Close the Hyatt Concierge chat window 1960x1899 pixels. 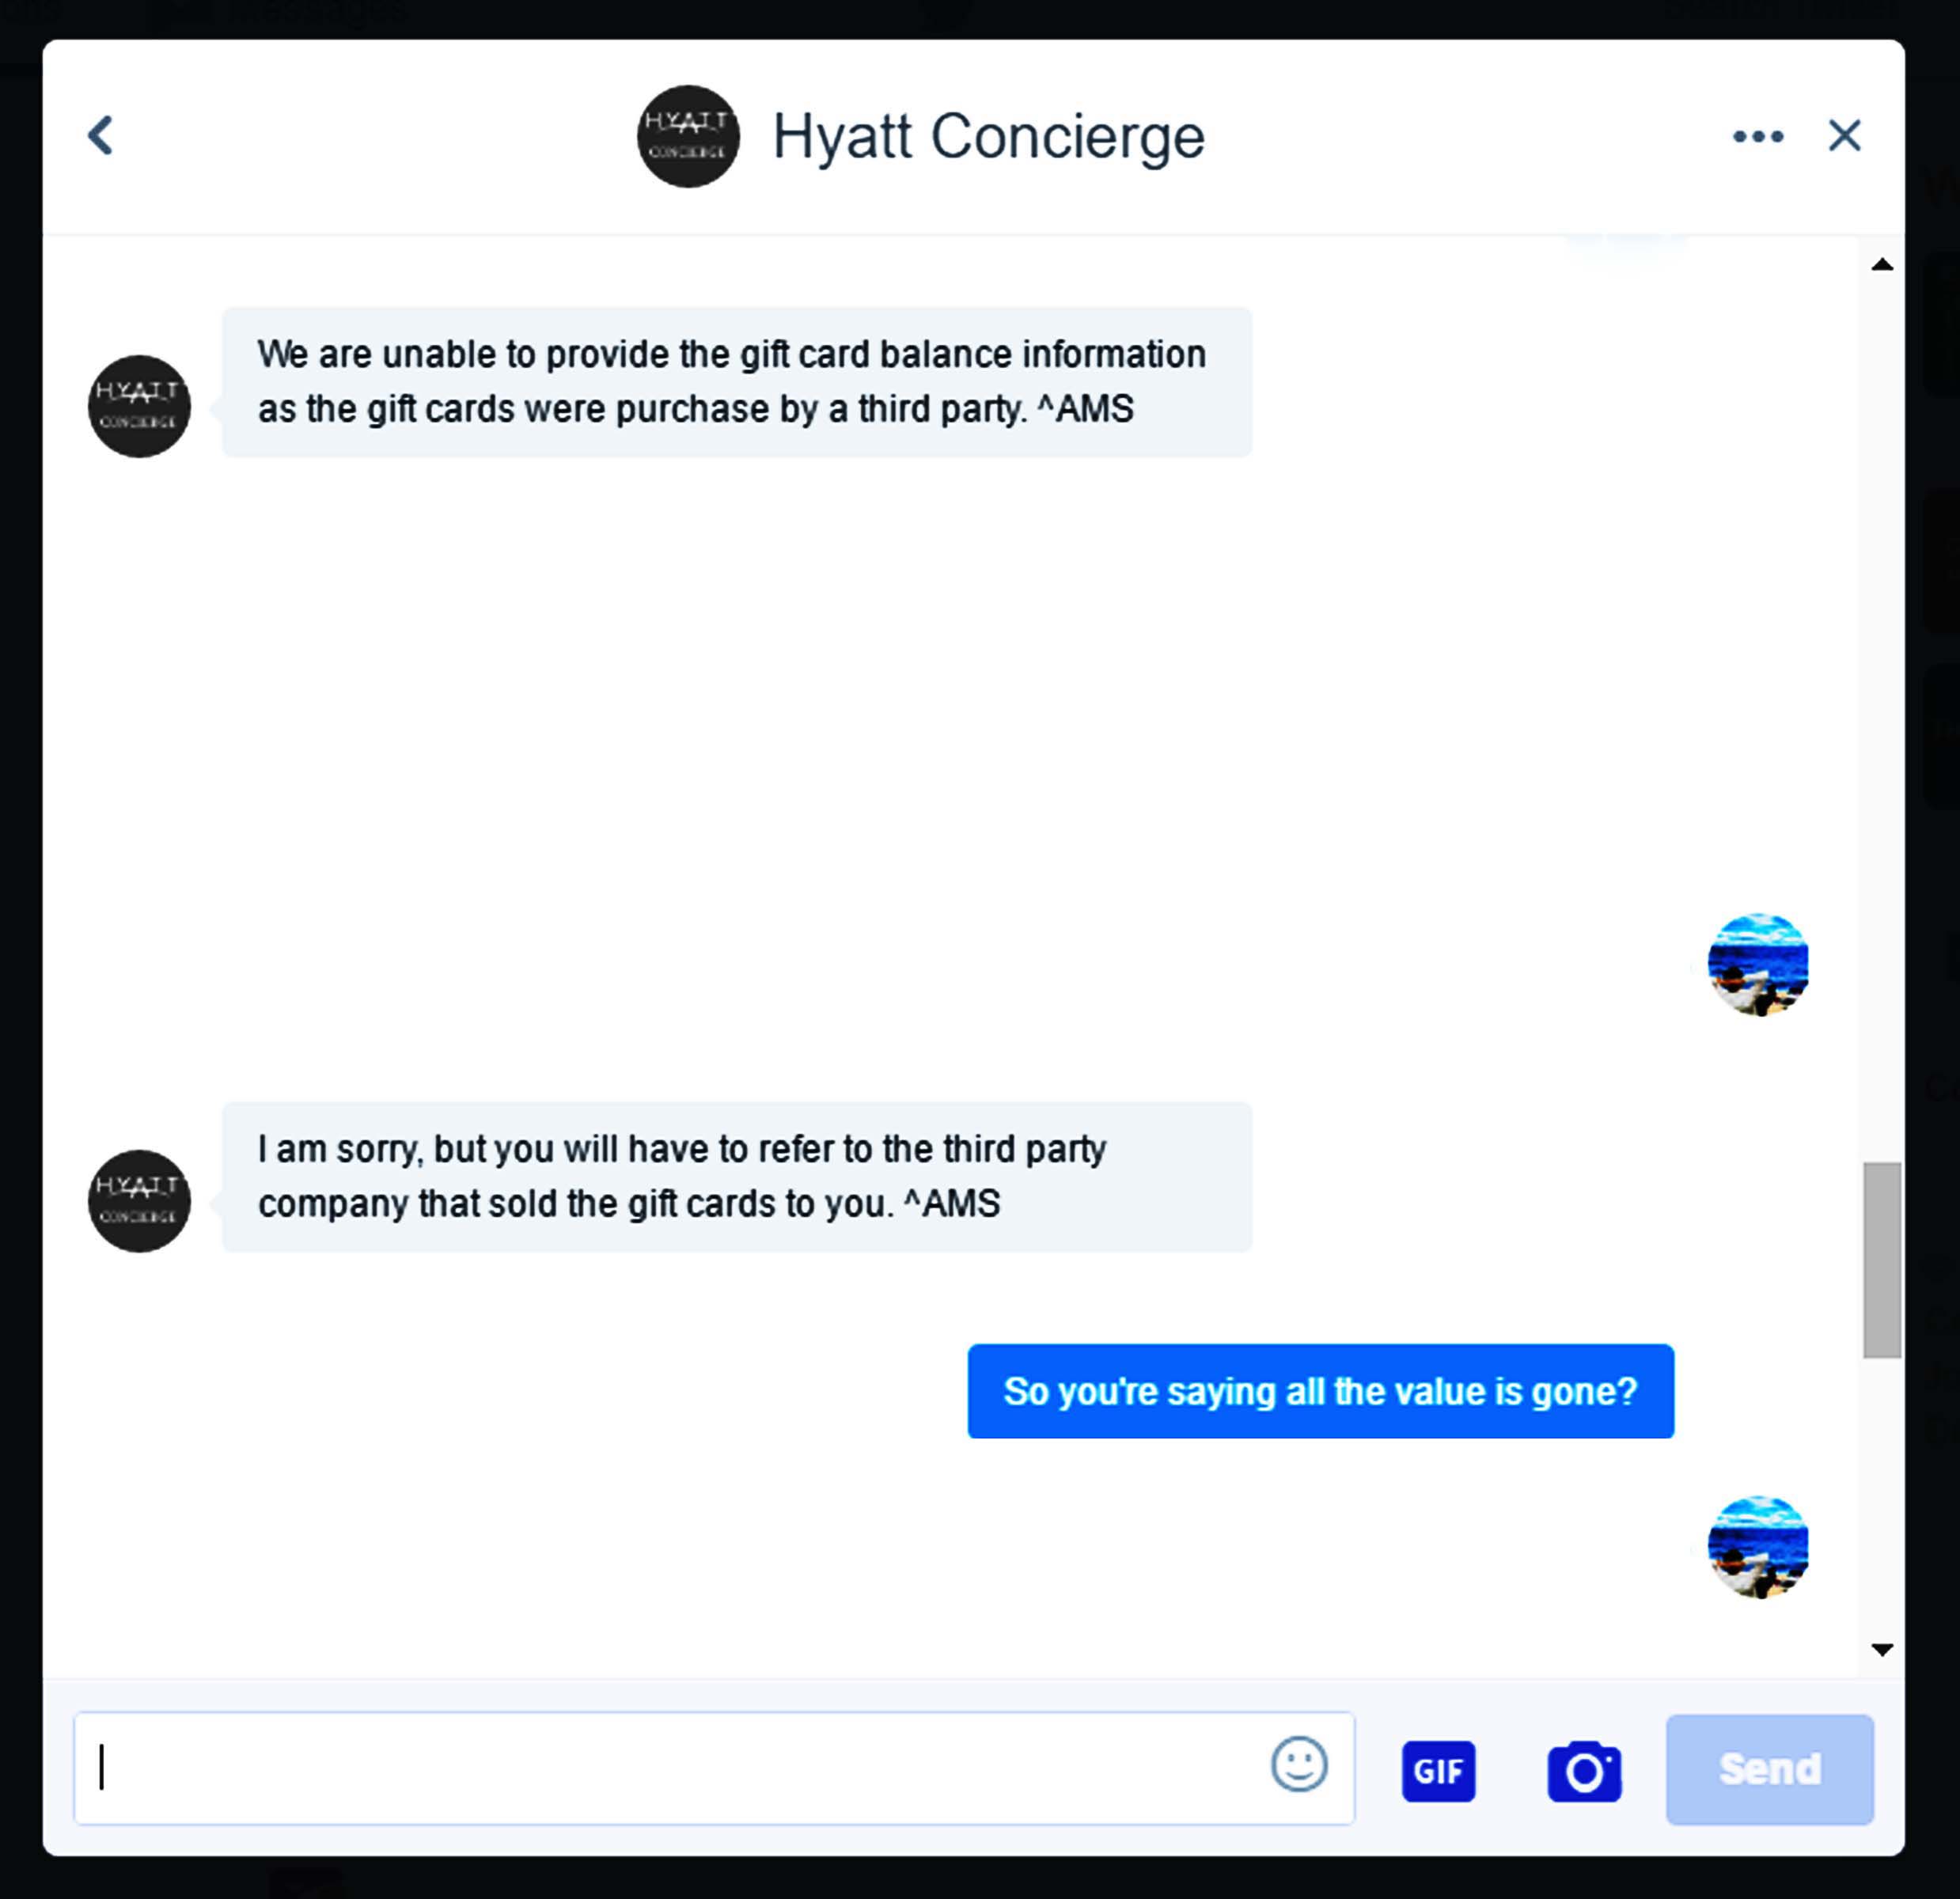point(1844,135)
